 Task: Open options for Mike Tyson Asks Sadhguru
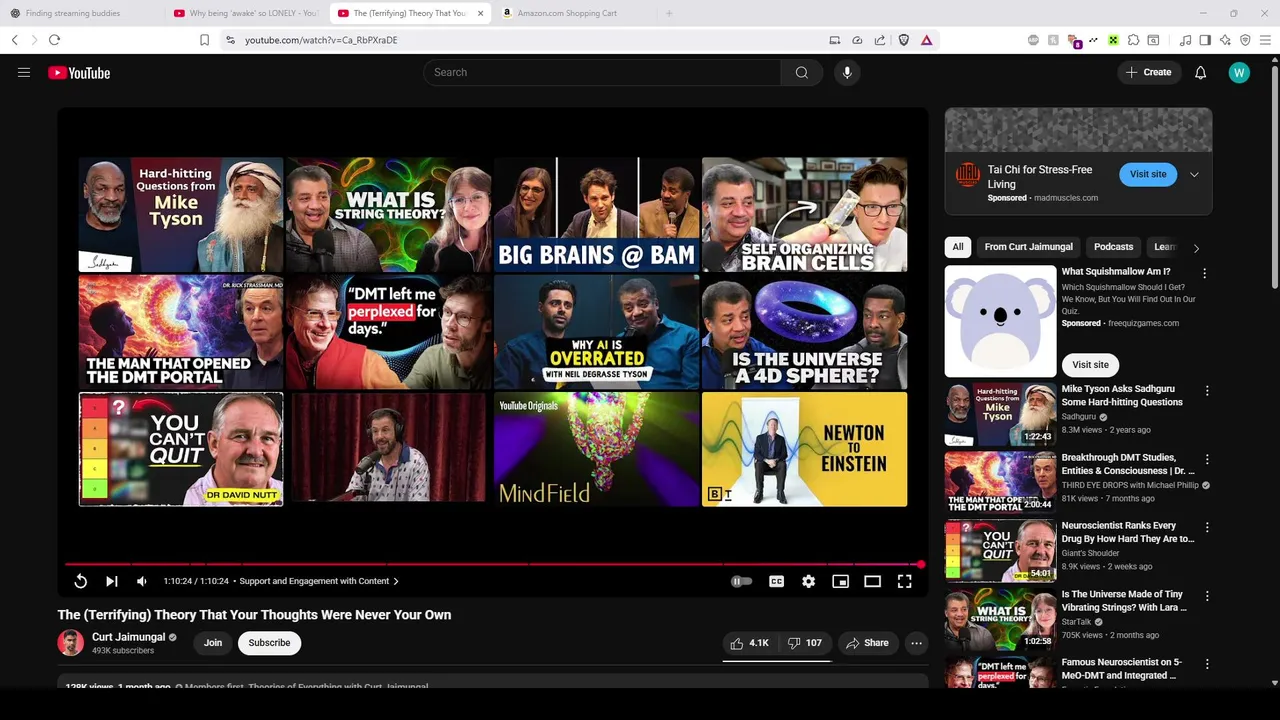(1207, 391)
